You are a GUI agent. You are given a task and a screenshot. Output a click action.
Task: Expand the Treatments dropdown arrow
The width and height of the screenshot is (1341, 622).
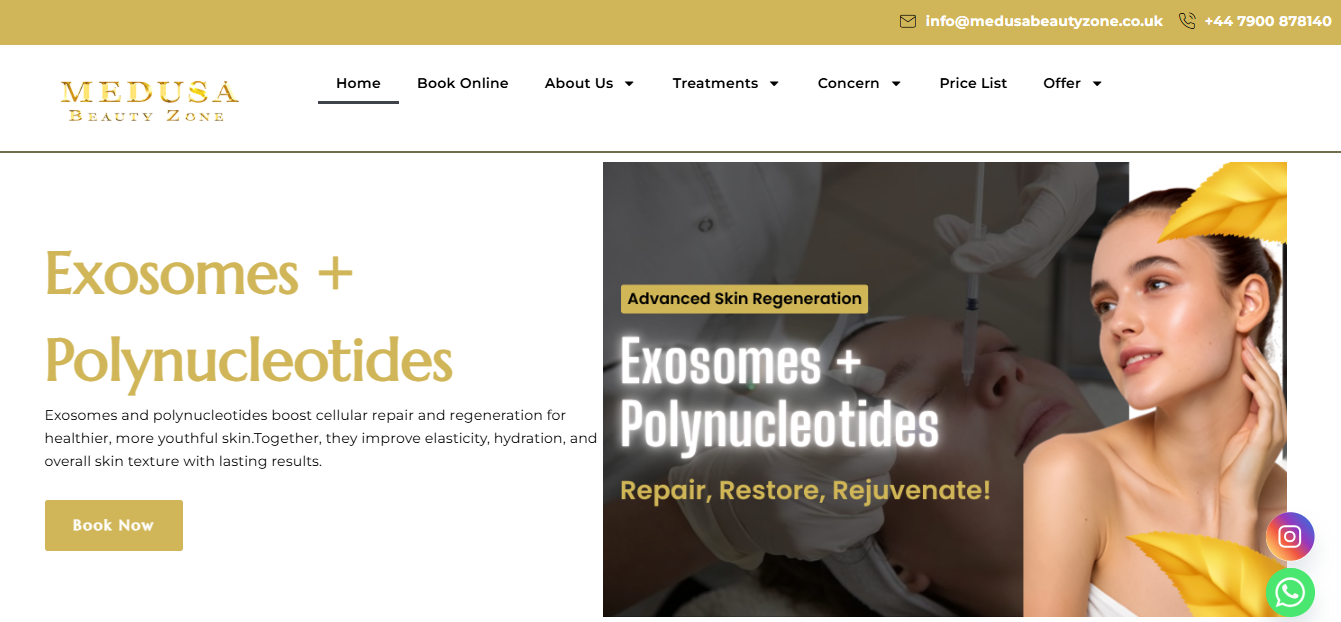[774, 84]
